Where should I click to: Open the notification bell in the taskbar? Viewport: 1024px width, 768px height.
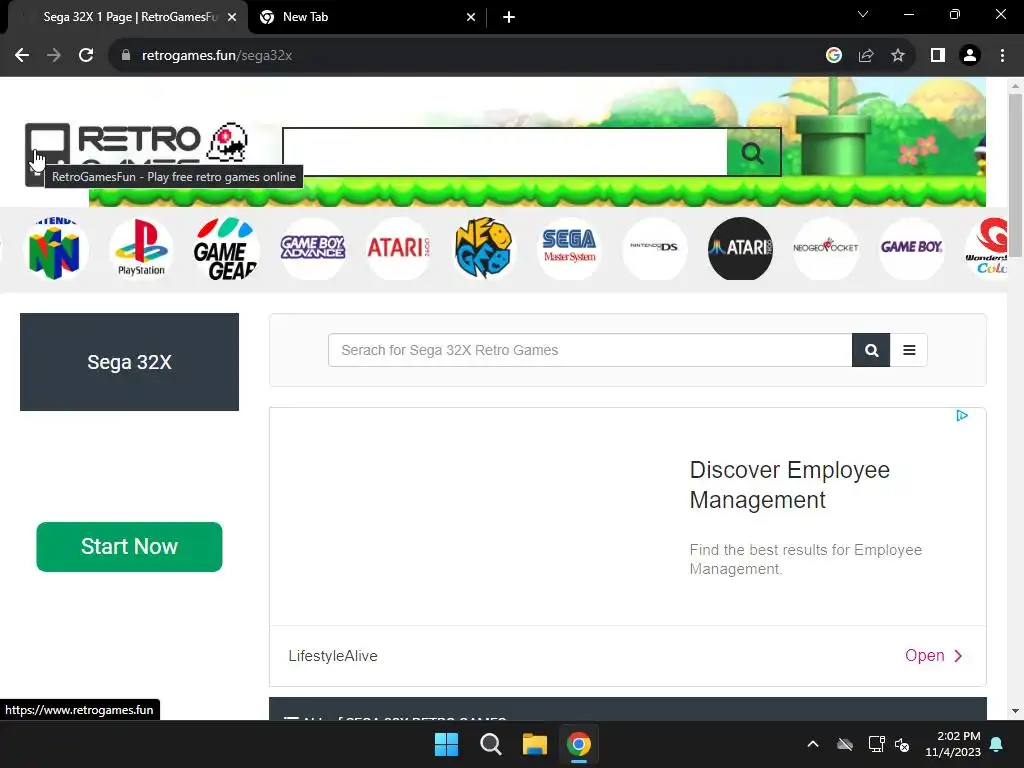coord(997,744)
